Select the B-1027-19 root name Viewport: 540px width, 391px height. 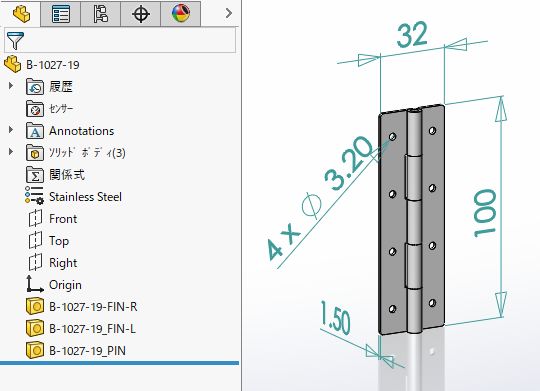[x=53, y=65]
